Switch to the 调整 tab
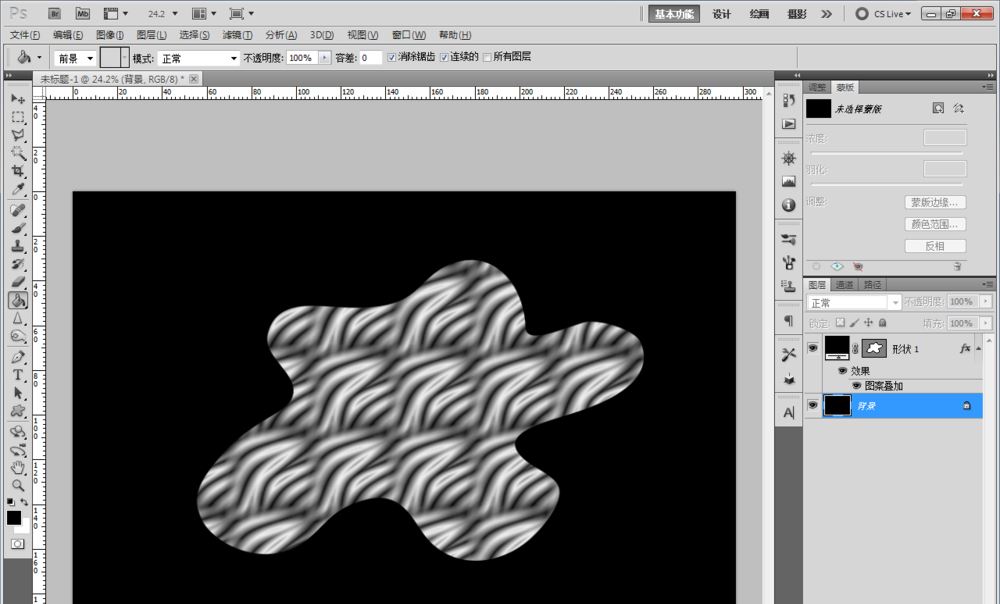The width and height of the screenshot is (1000, 604). (x=817, y=87)
